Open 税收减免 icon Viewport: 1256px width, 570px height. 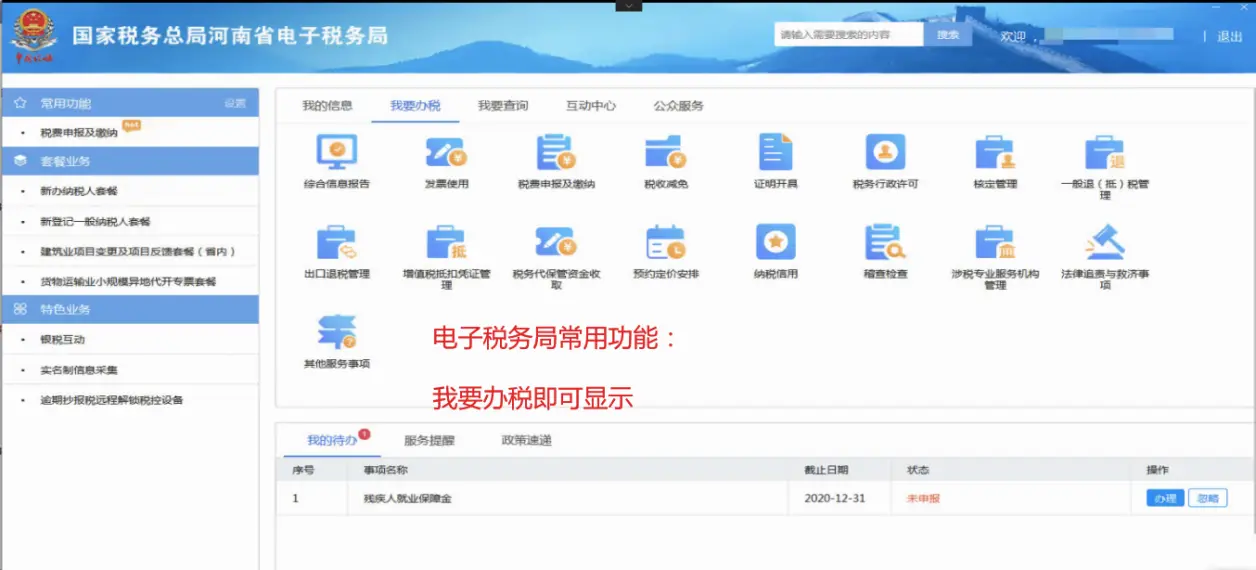(x=666, y=152)
